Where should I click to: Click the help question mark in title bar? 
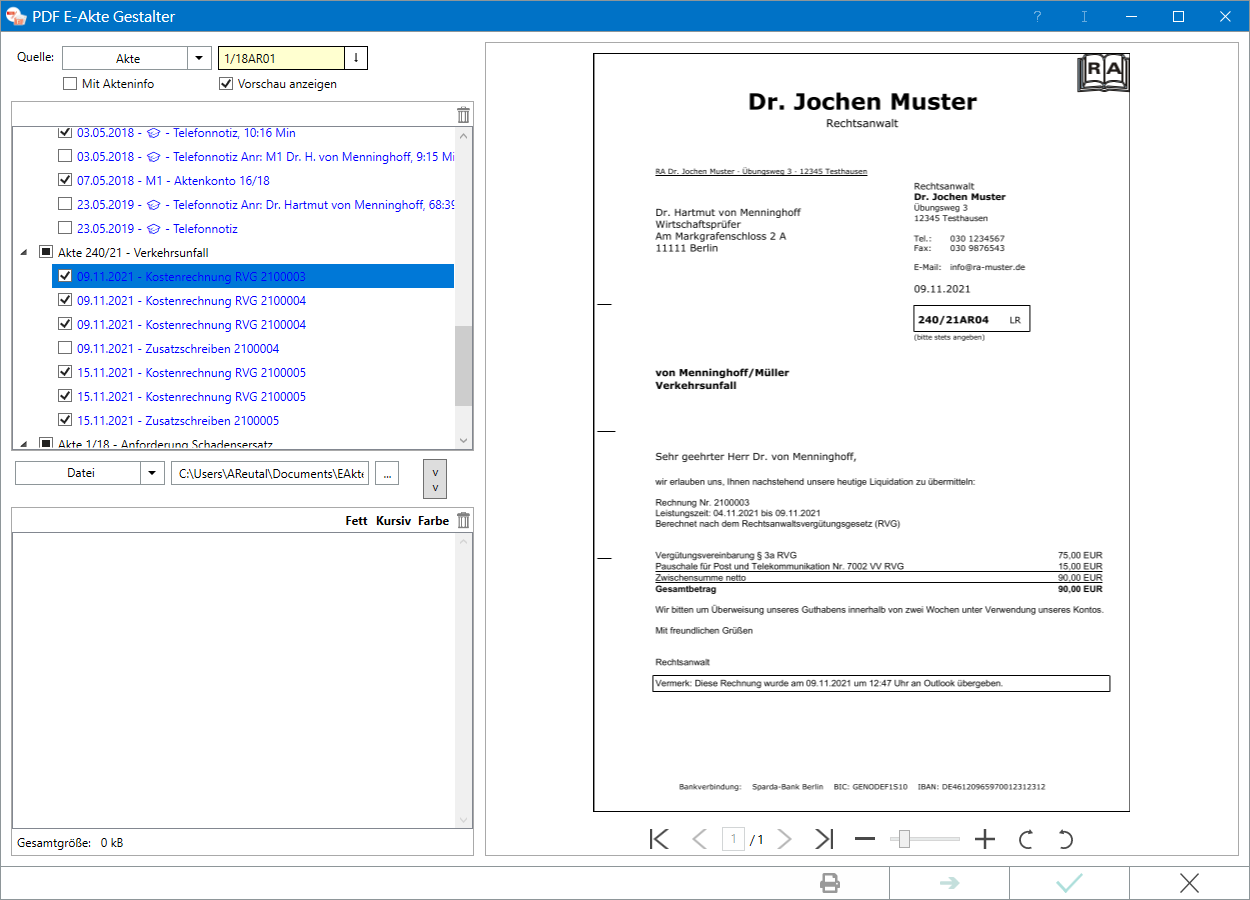(x=1038, y=16)
